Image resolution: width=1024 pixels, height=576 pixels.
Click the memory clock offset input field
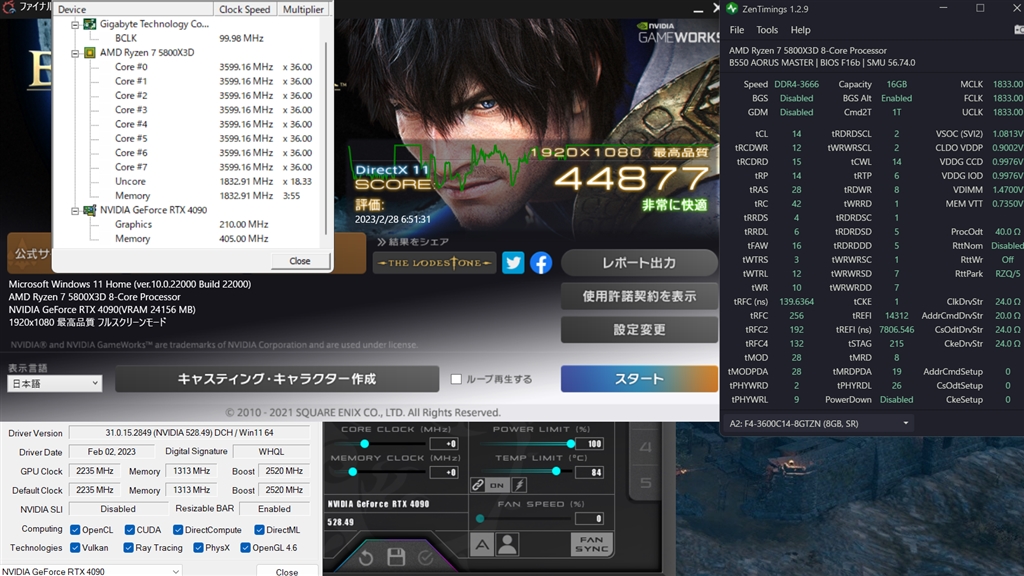[444, 472]
